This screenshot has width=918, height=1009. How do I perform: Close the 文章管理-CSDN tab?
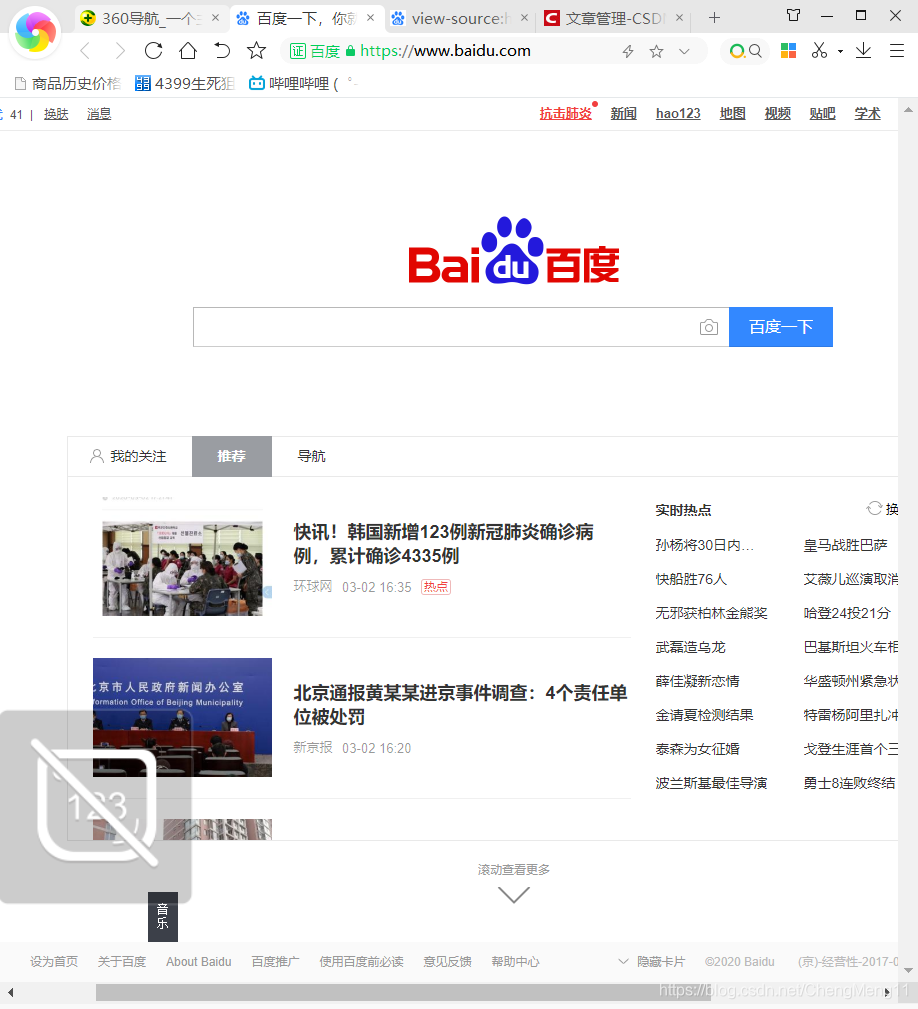click(x=679, y=18)
